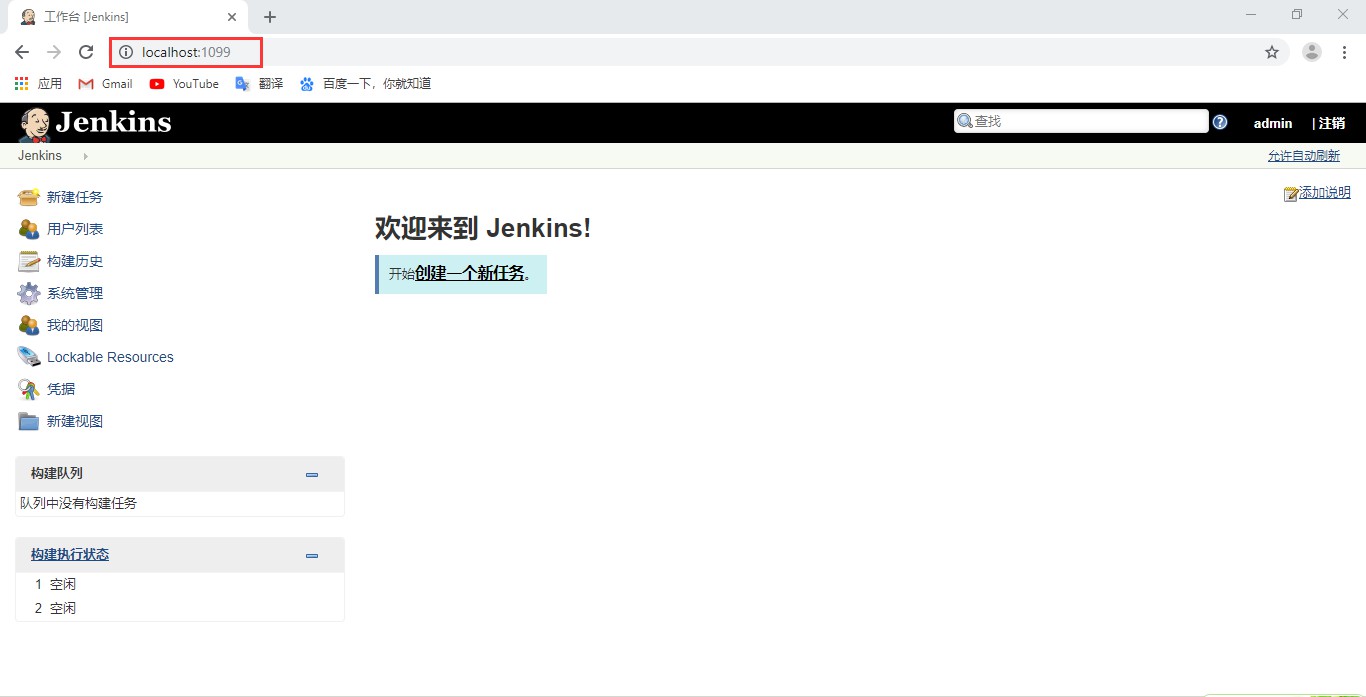Click the 凭据 keys icon
Screen dimensions: 1366x697
pyautogui.click(x=29, y=389)
